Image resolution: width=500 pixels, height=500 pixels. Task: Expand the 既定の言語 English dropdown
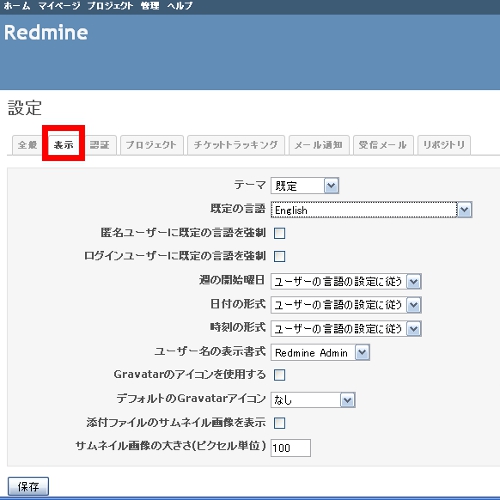pyautogui.click(x=371, y=210)
